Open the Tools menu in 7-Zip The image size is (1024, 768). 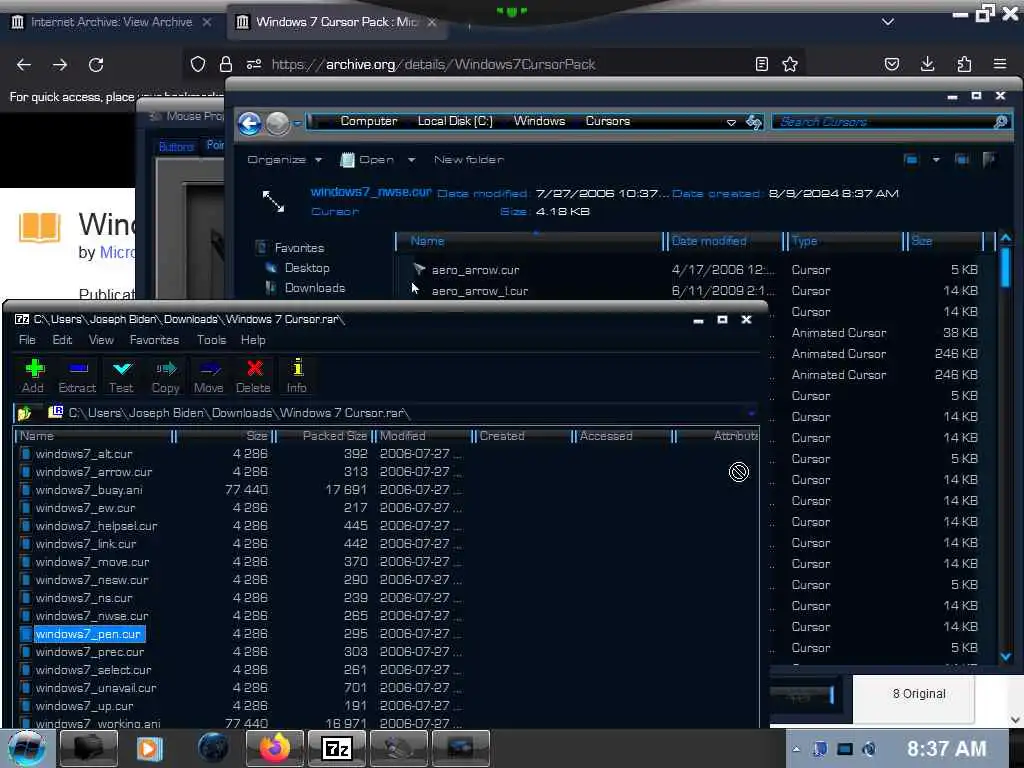click(x=212, y=340)
